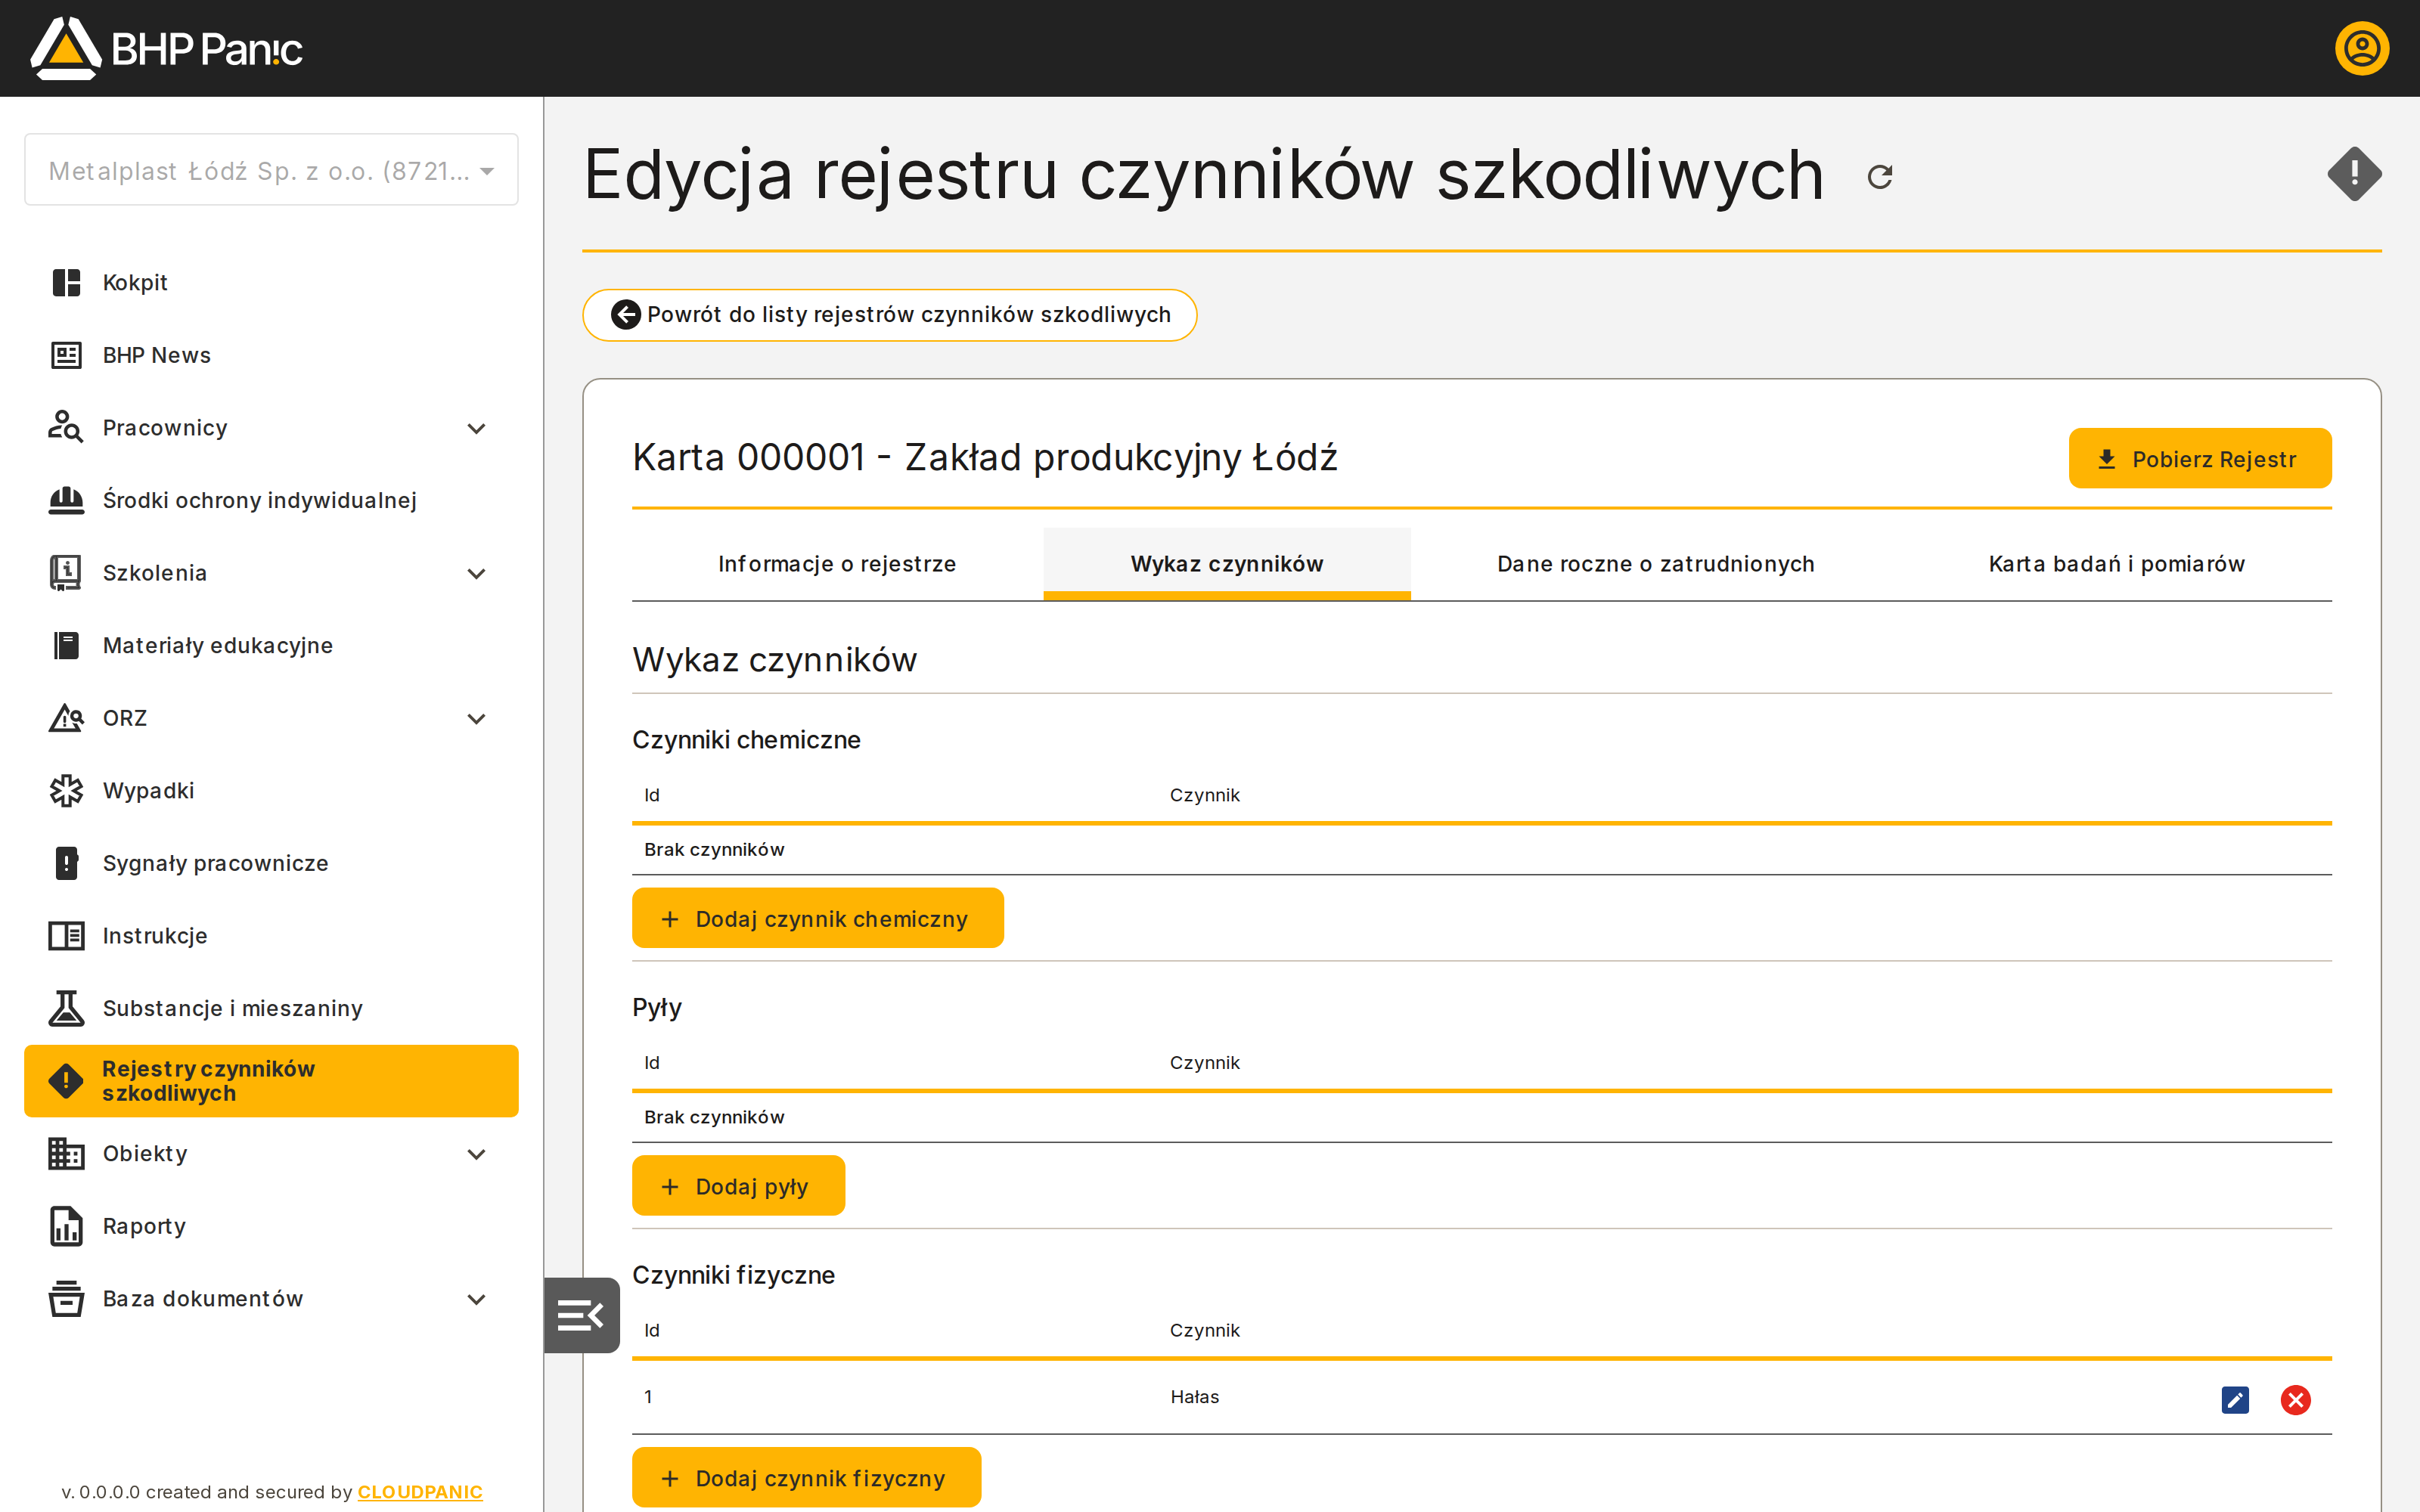The image size is (2420, 1512).
Task: Collapse the sidebar with the menu toggle icon
Action: point(581,1315)
